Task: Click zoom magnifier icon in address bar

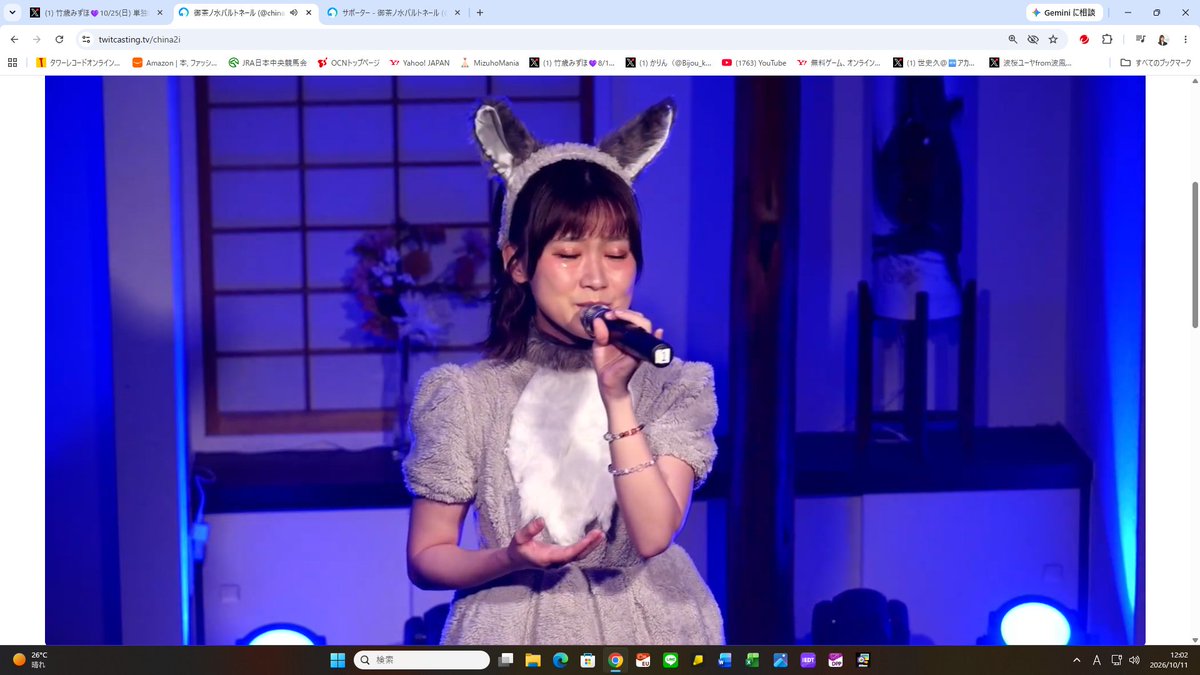Action: [1012, 39]
